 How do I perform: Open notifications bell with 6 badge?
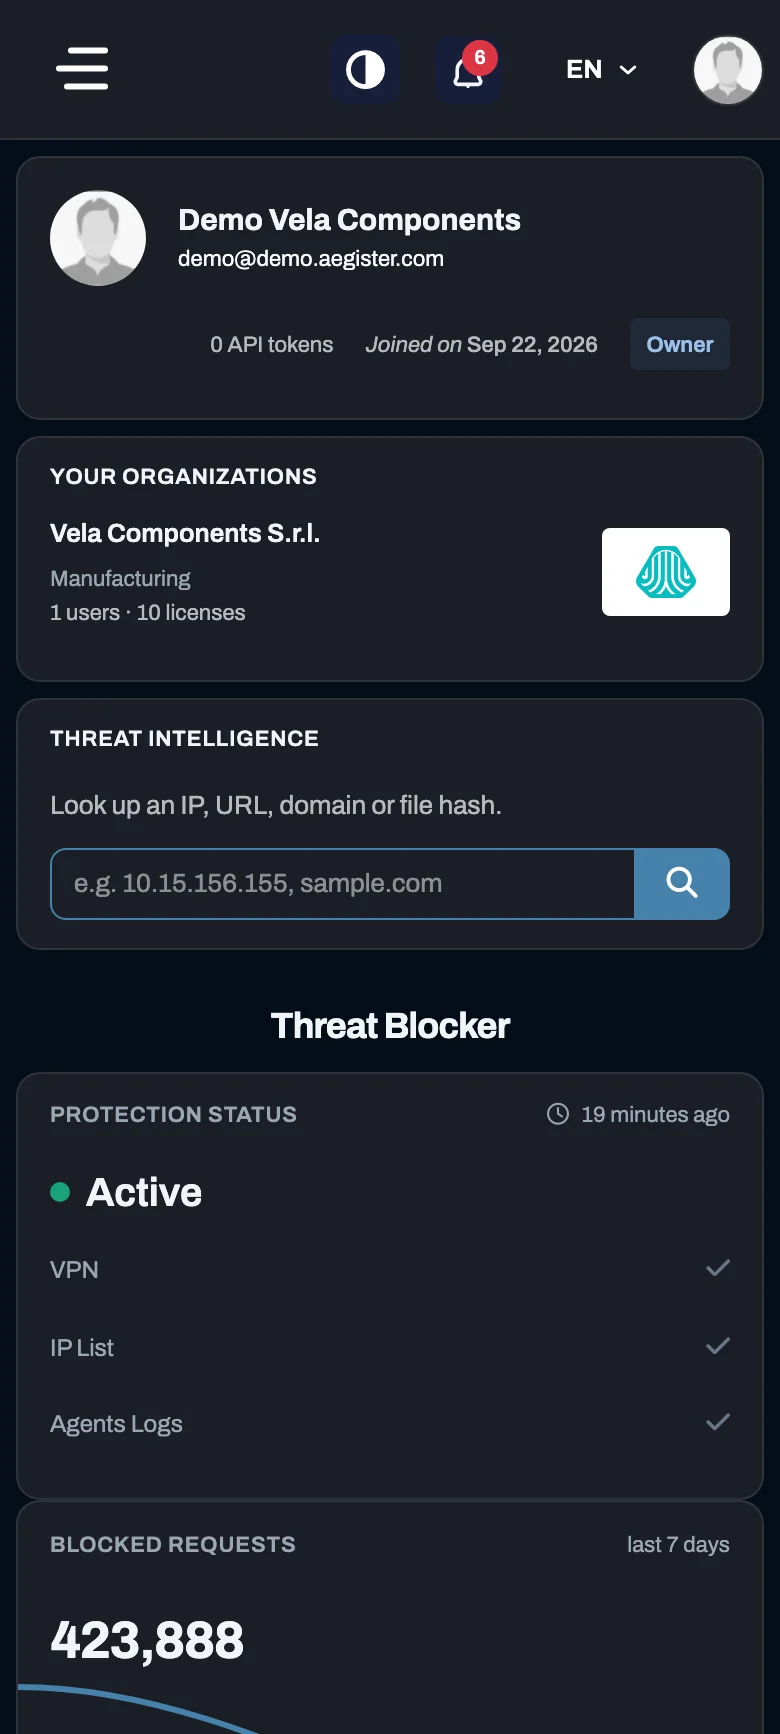[x=468, y=70]
